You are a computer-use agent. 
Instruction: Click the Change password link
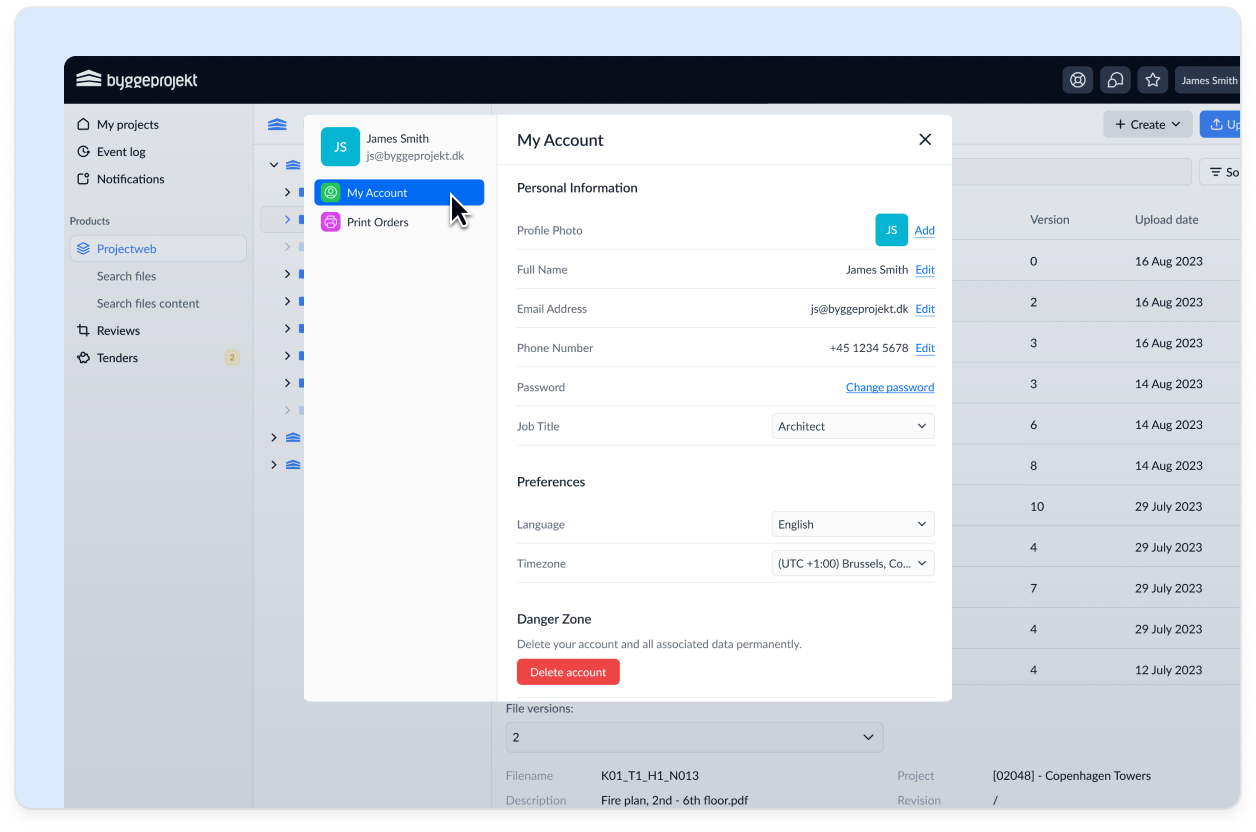(890, 387)
